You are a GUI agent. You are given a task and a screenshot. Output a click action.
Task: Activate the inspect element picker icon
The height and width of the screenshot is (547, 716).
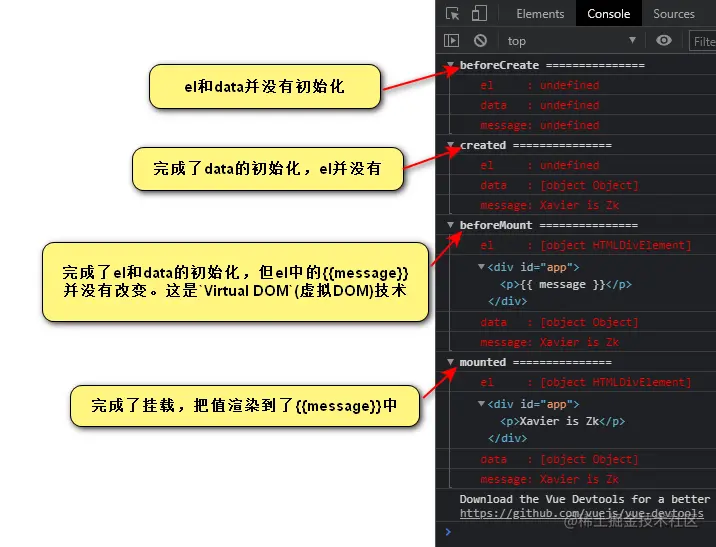pos(452,14)
